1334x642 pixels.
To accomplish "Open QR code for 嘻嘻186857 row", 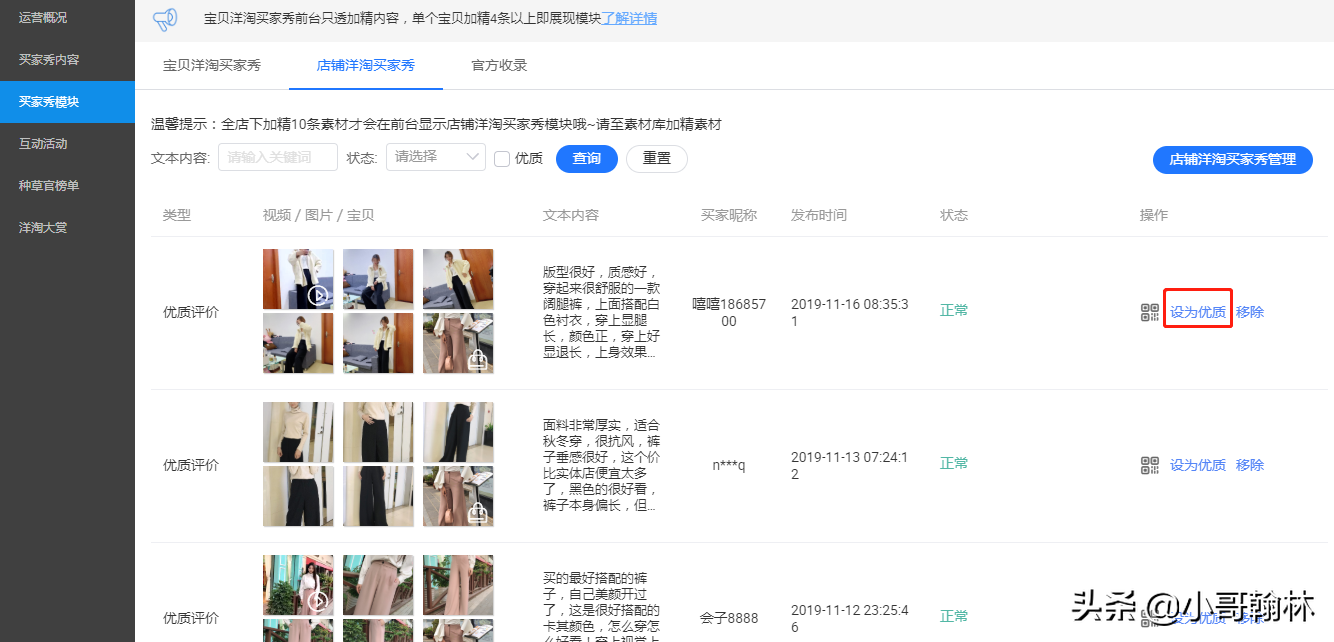I will pyautogui.click(x=1150, y=312).
